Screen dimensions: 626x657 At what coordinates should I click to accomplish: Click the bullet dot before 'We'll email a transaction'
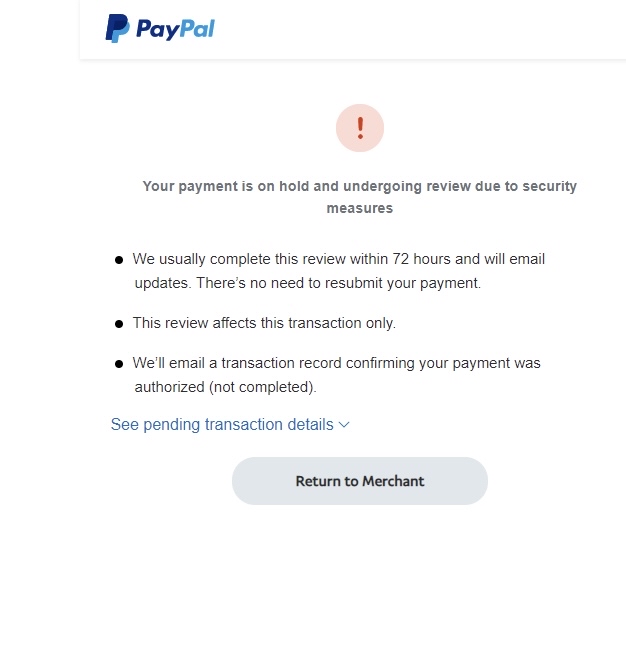[x=119, y=364]
